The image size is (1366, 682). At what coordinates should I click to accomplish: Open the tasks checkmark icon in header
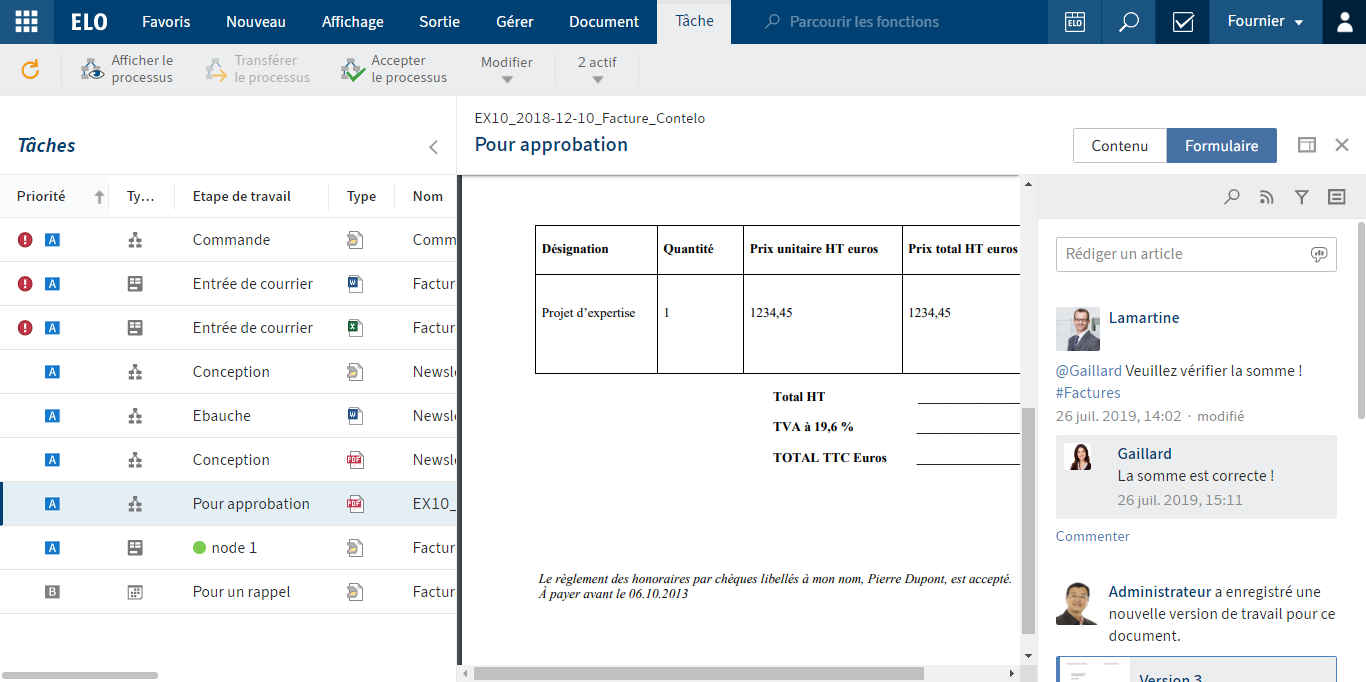(x=1183, y=22)
